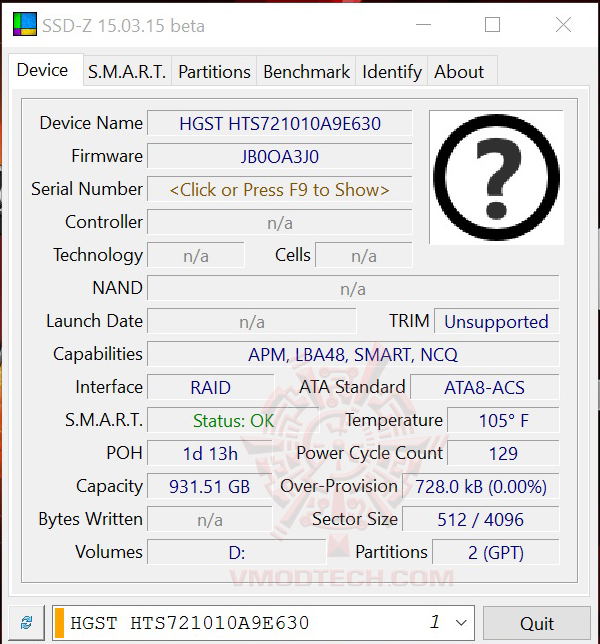Image resolution: width=600 pixels, height=644 pixels.
Task: Open the Partitions tab
Action: tap(214, 72)
